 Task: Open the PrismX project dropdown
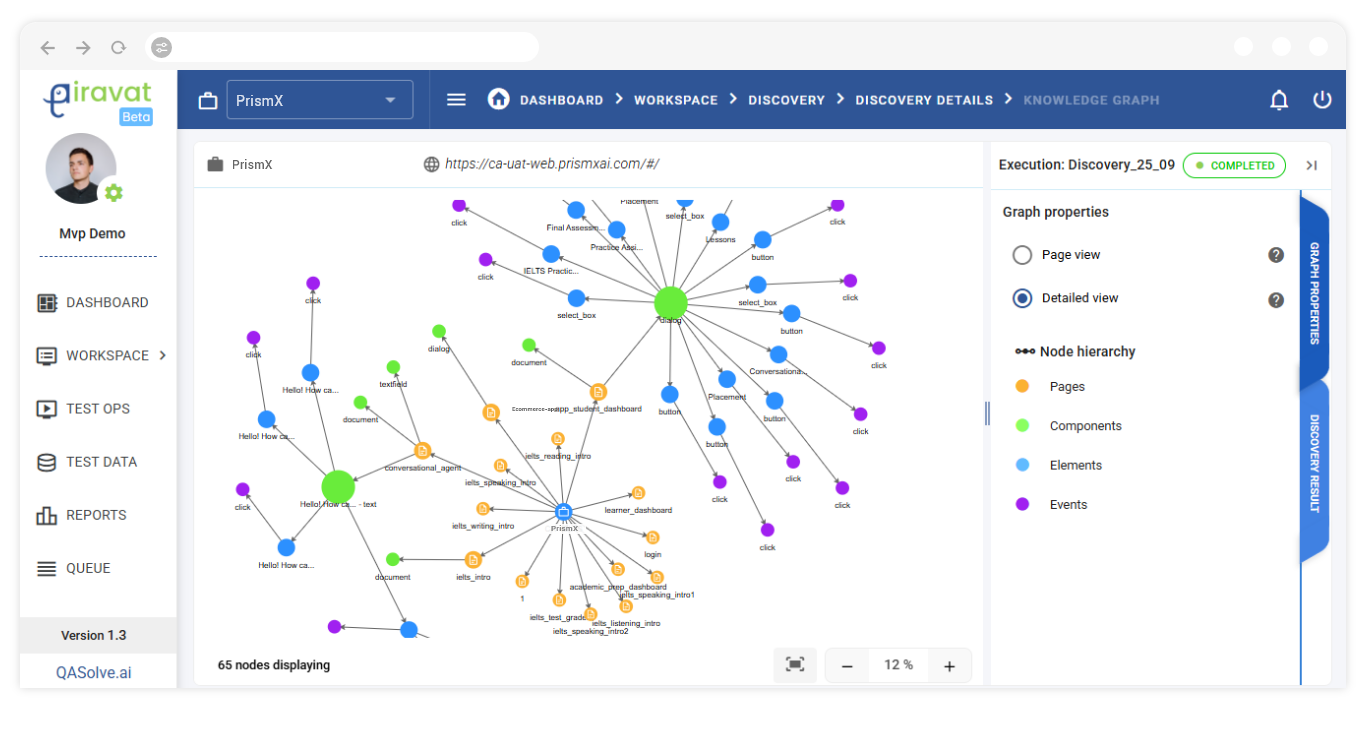point(320,100)
